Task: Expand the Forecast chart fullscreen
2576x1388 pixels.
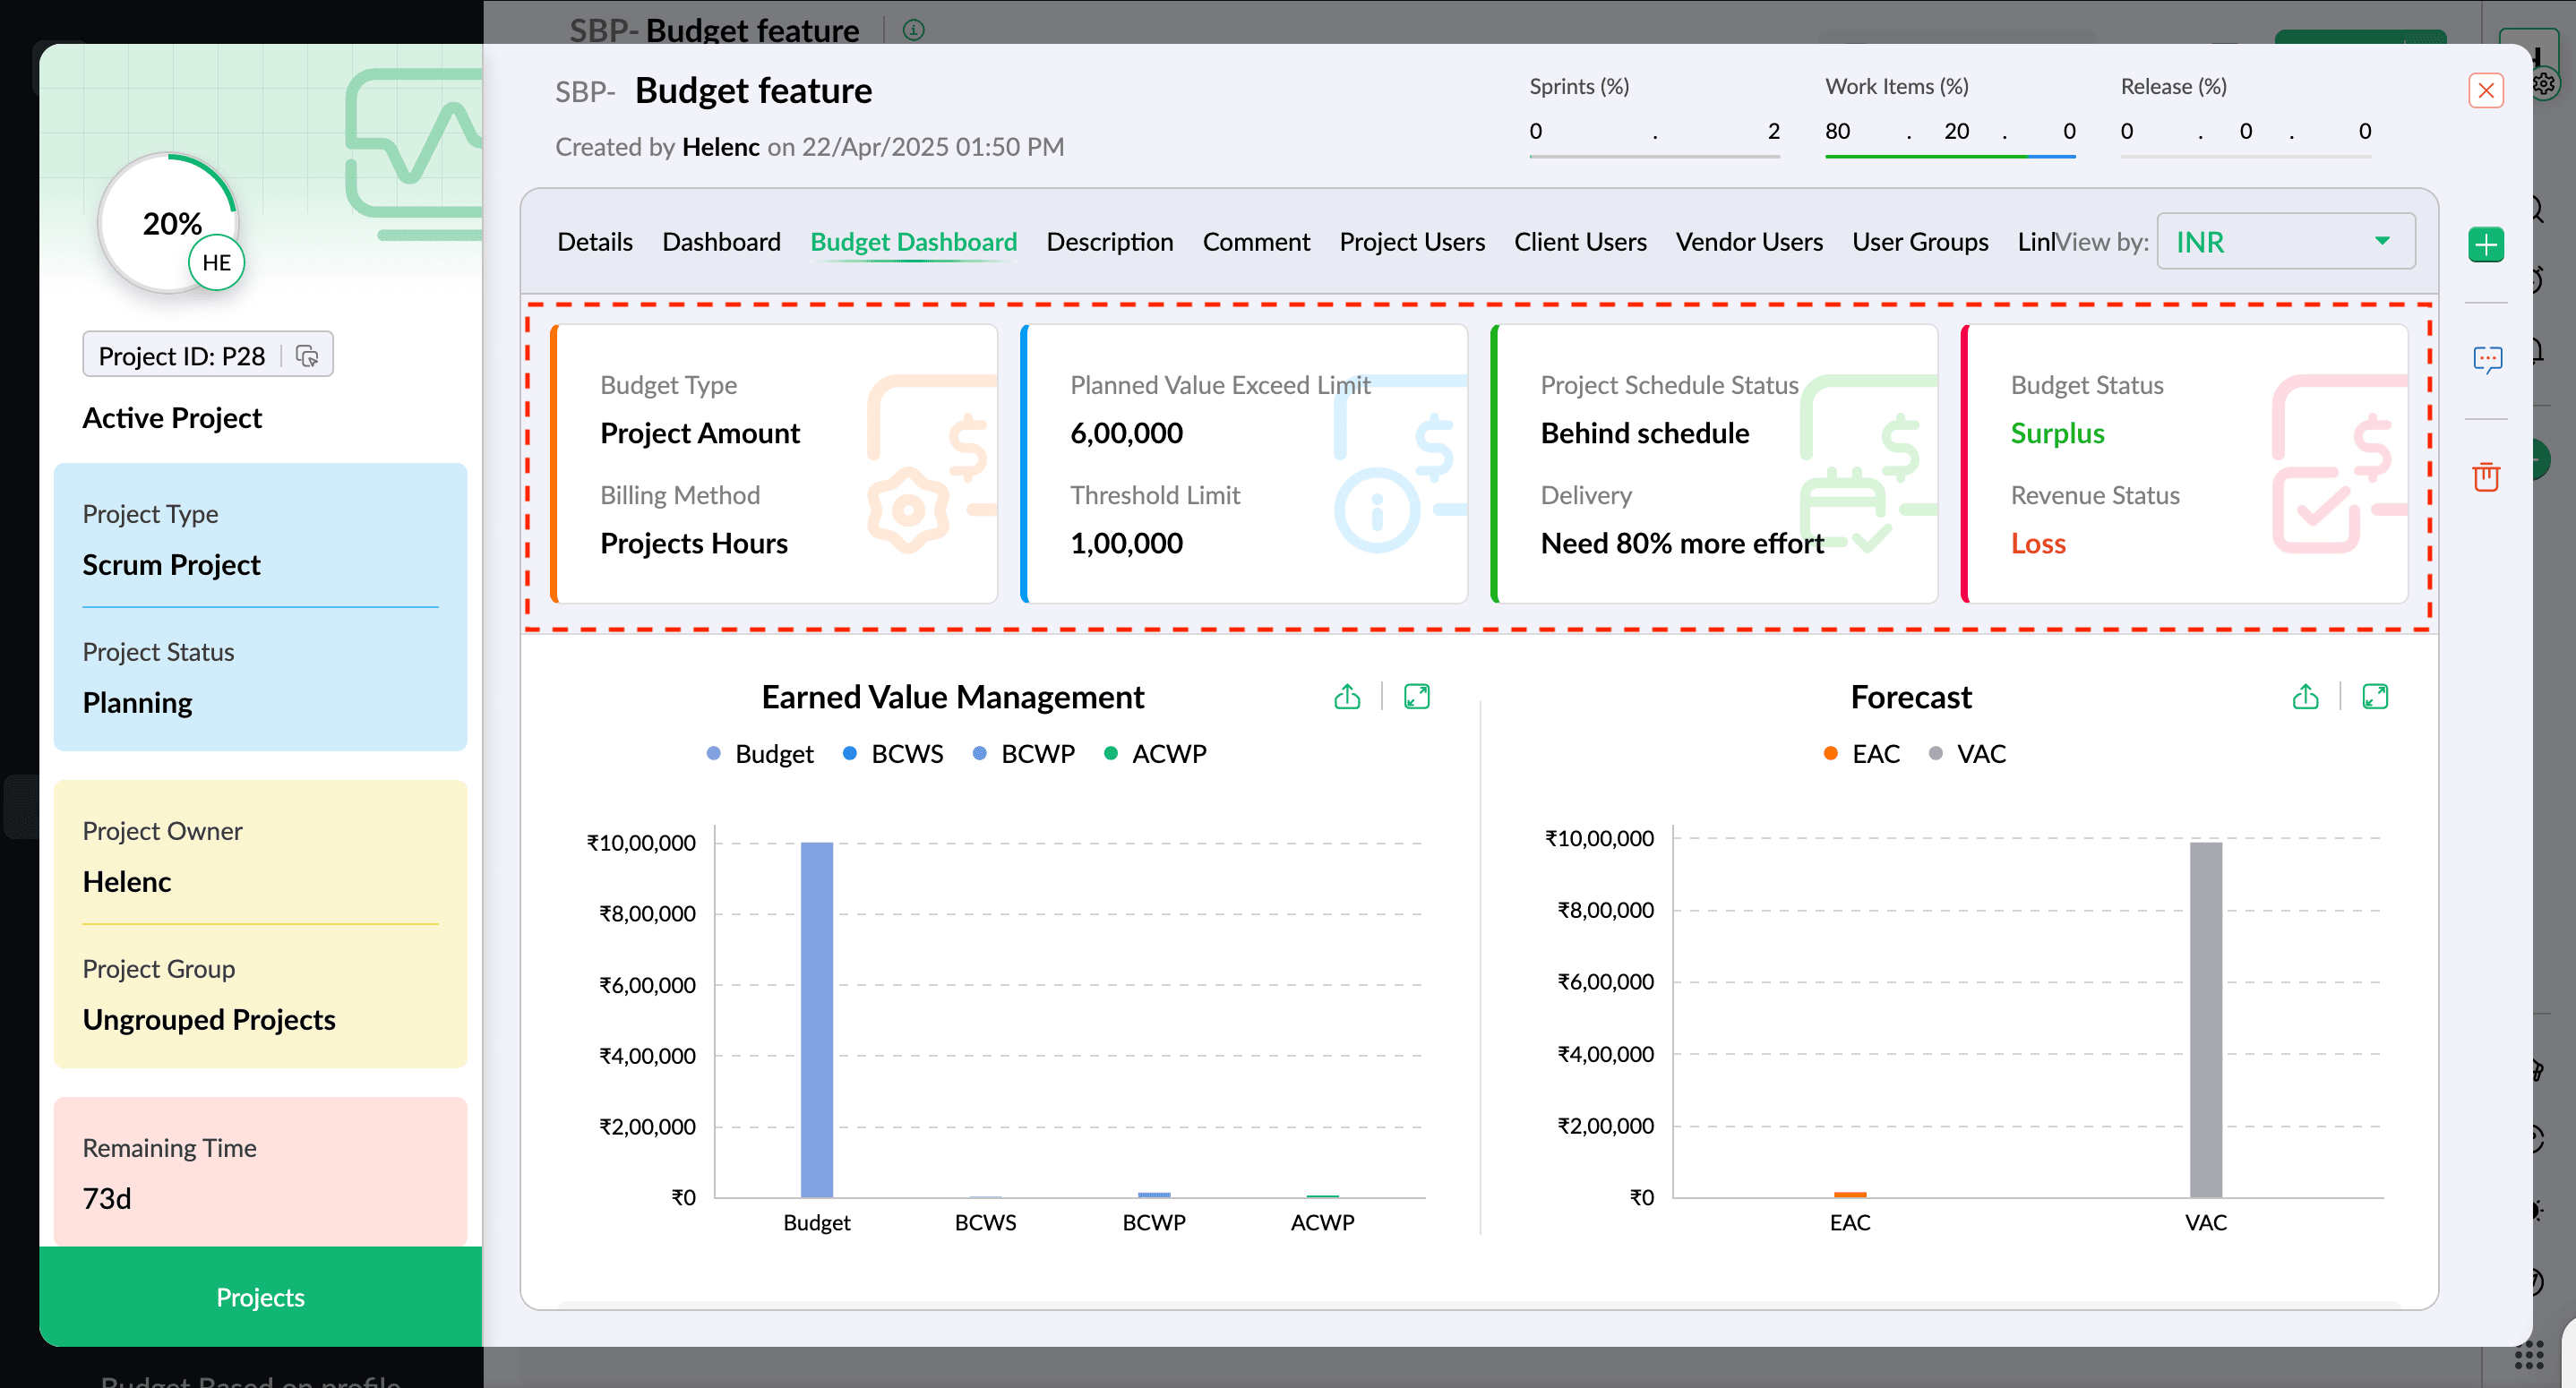Action: click(x=2375, y=697)
